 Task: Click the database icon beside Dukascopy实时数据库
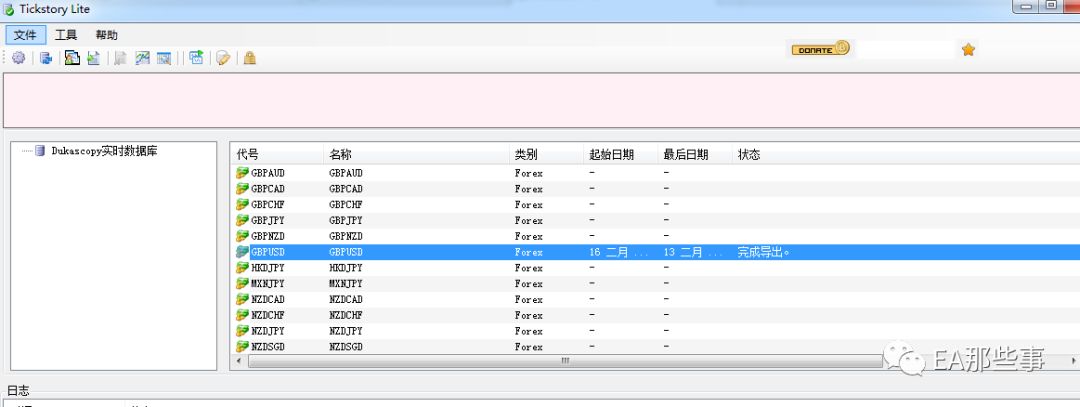tap(40, 151)
